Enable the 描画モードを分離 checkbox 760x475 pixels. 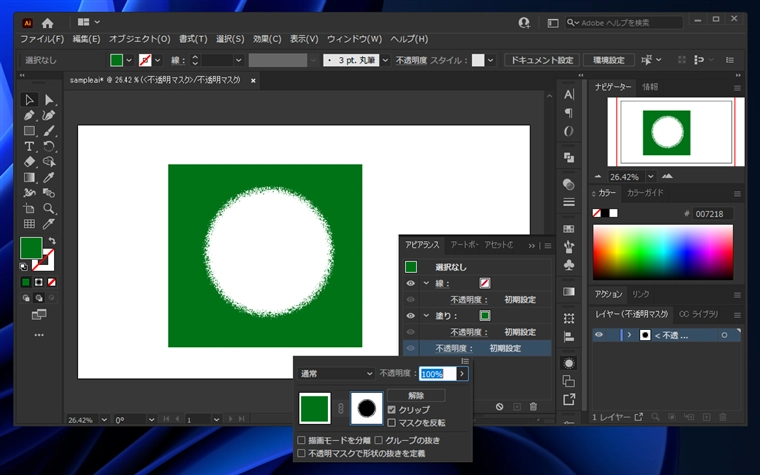pyautogui.click(x=301, y=440)
